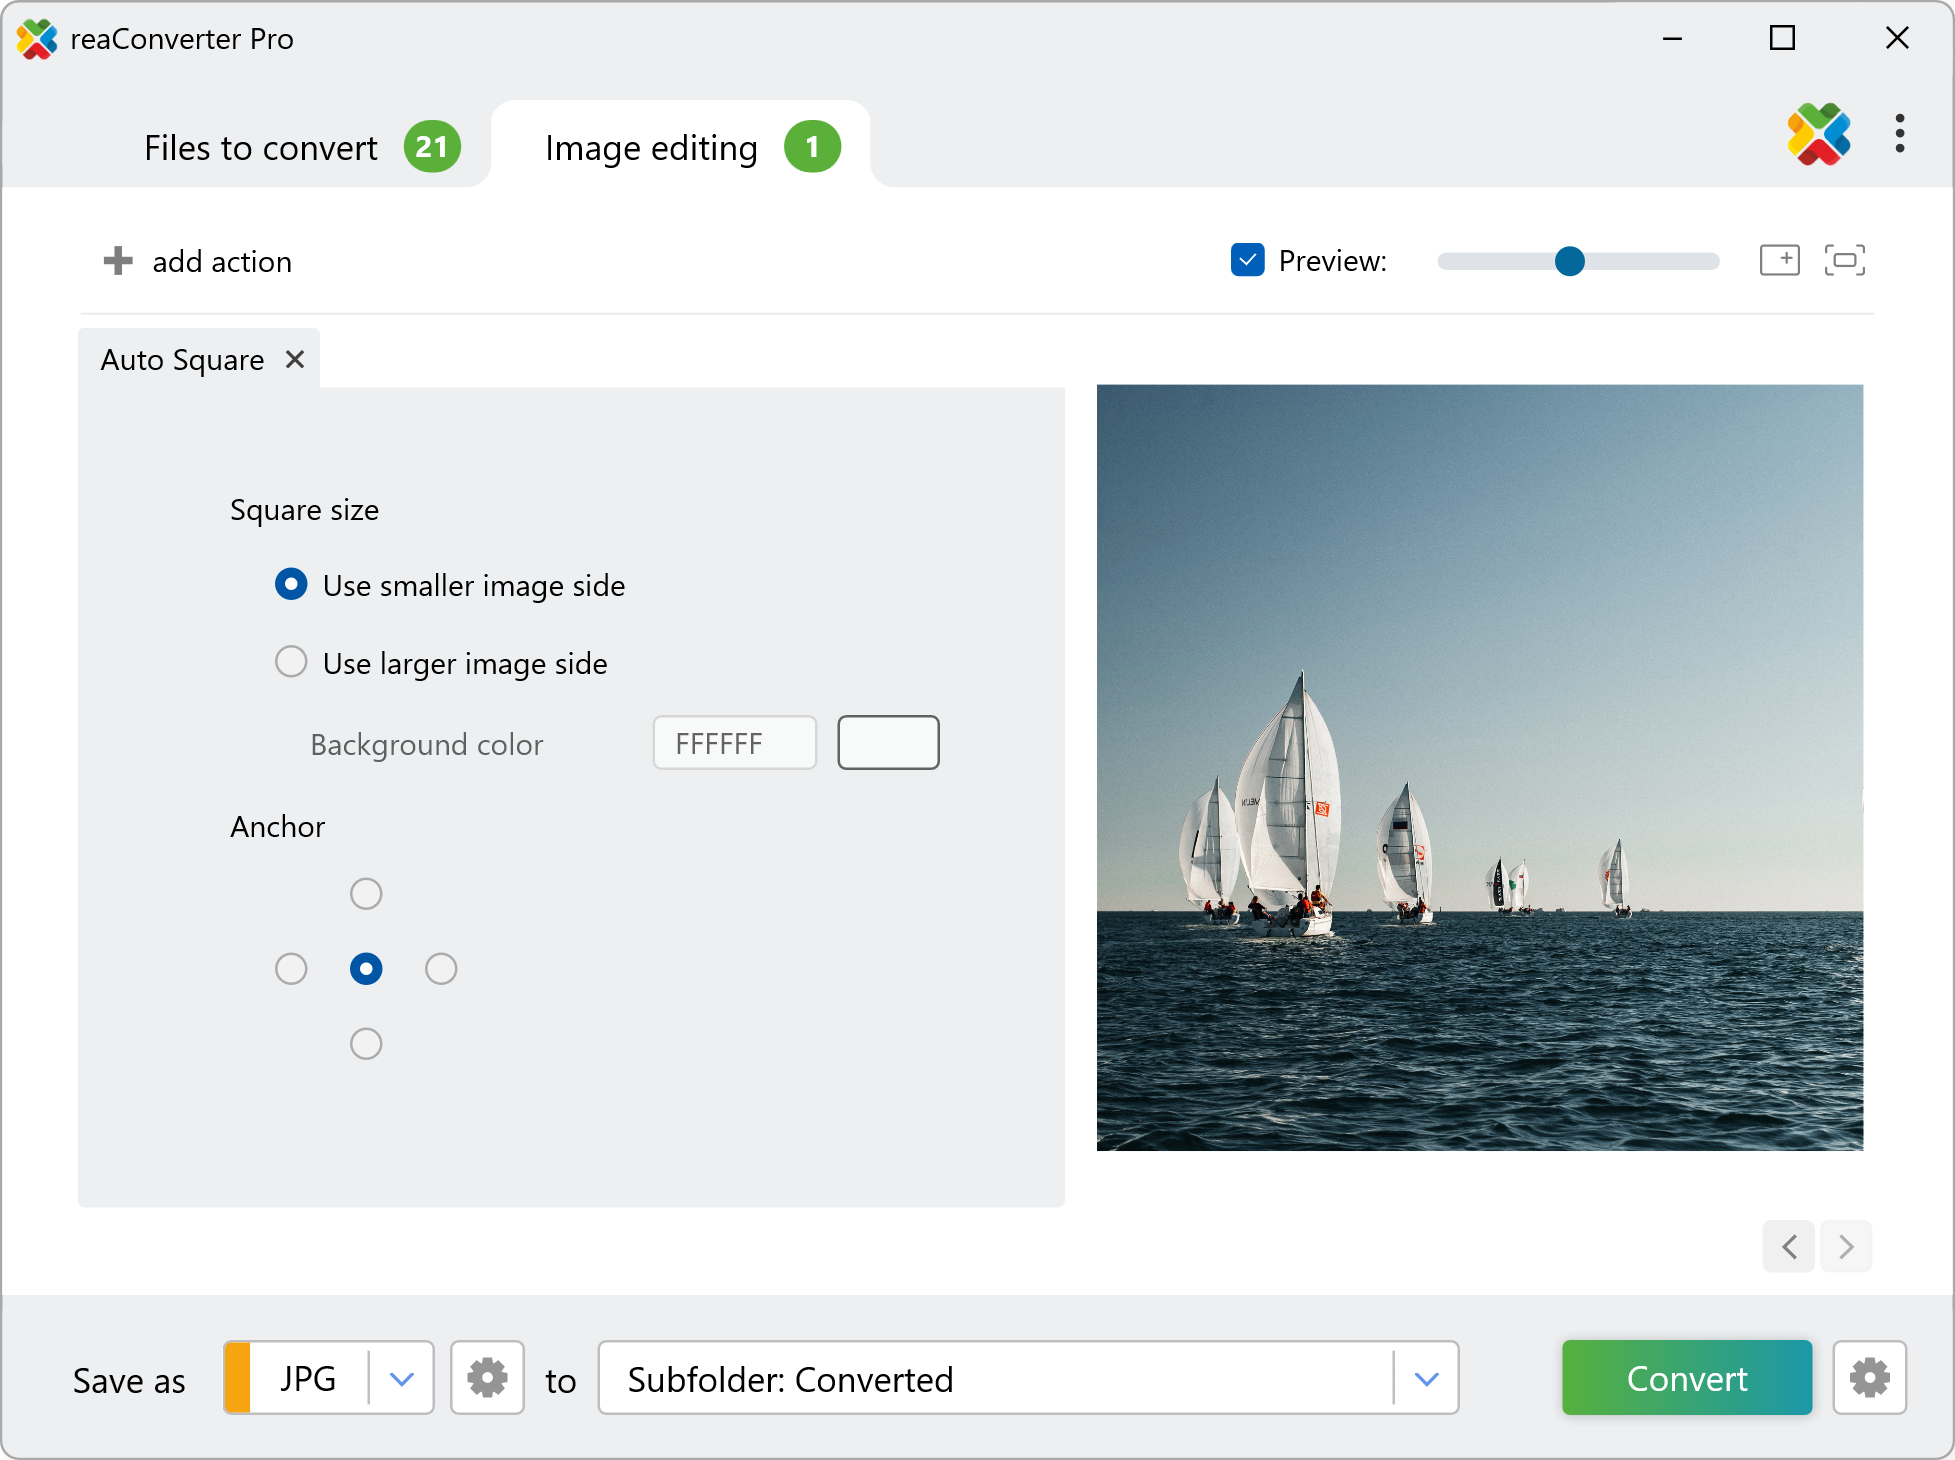Click the zoom-in preview icon
This screenshot has width=1955, height=1460.
click(x=1779, y=260)
